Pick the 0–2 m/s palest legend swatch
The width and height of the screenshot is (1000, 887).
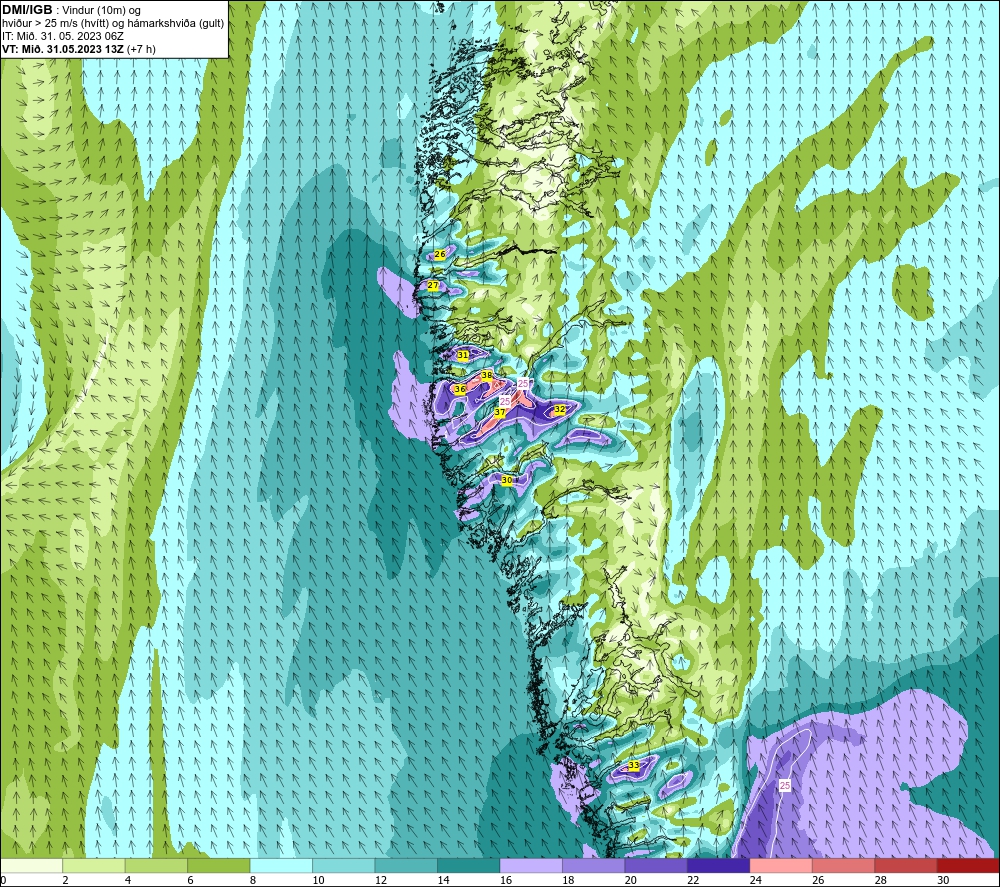coord(31,865)
